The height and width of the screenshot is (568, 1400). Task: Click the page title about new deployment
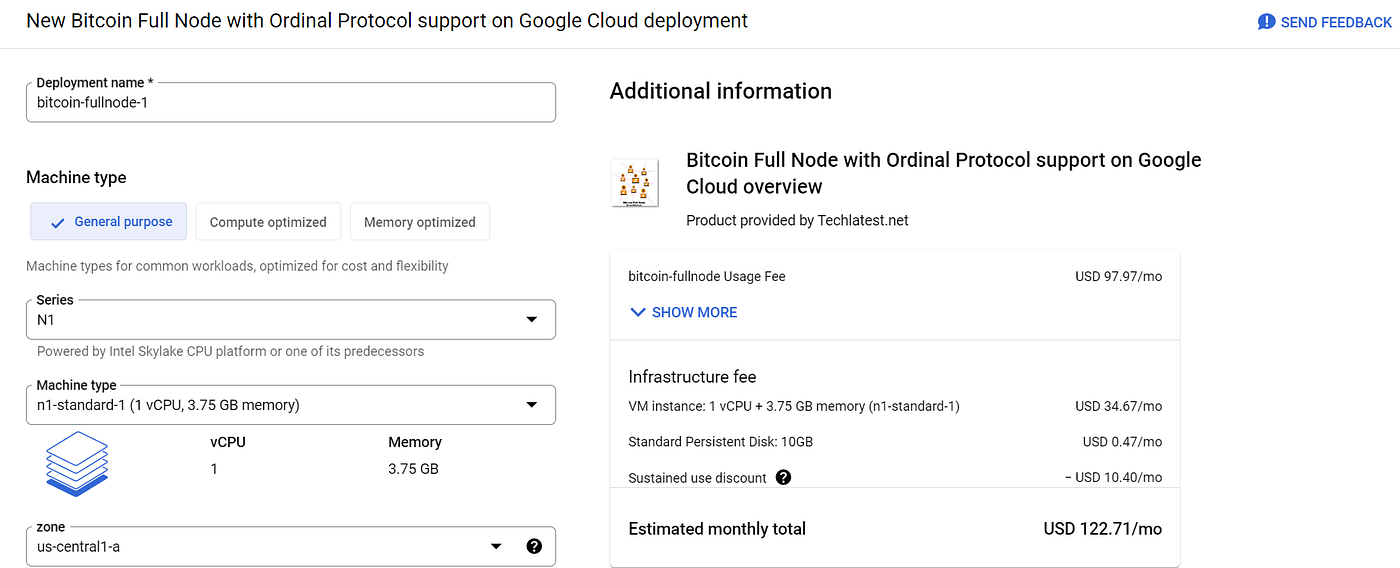coord(387,20)
